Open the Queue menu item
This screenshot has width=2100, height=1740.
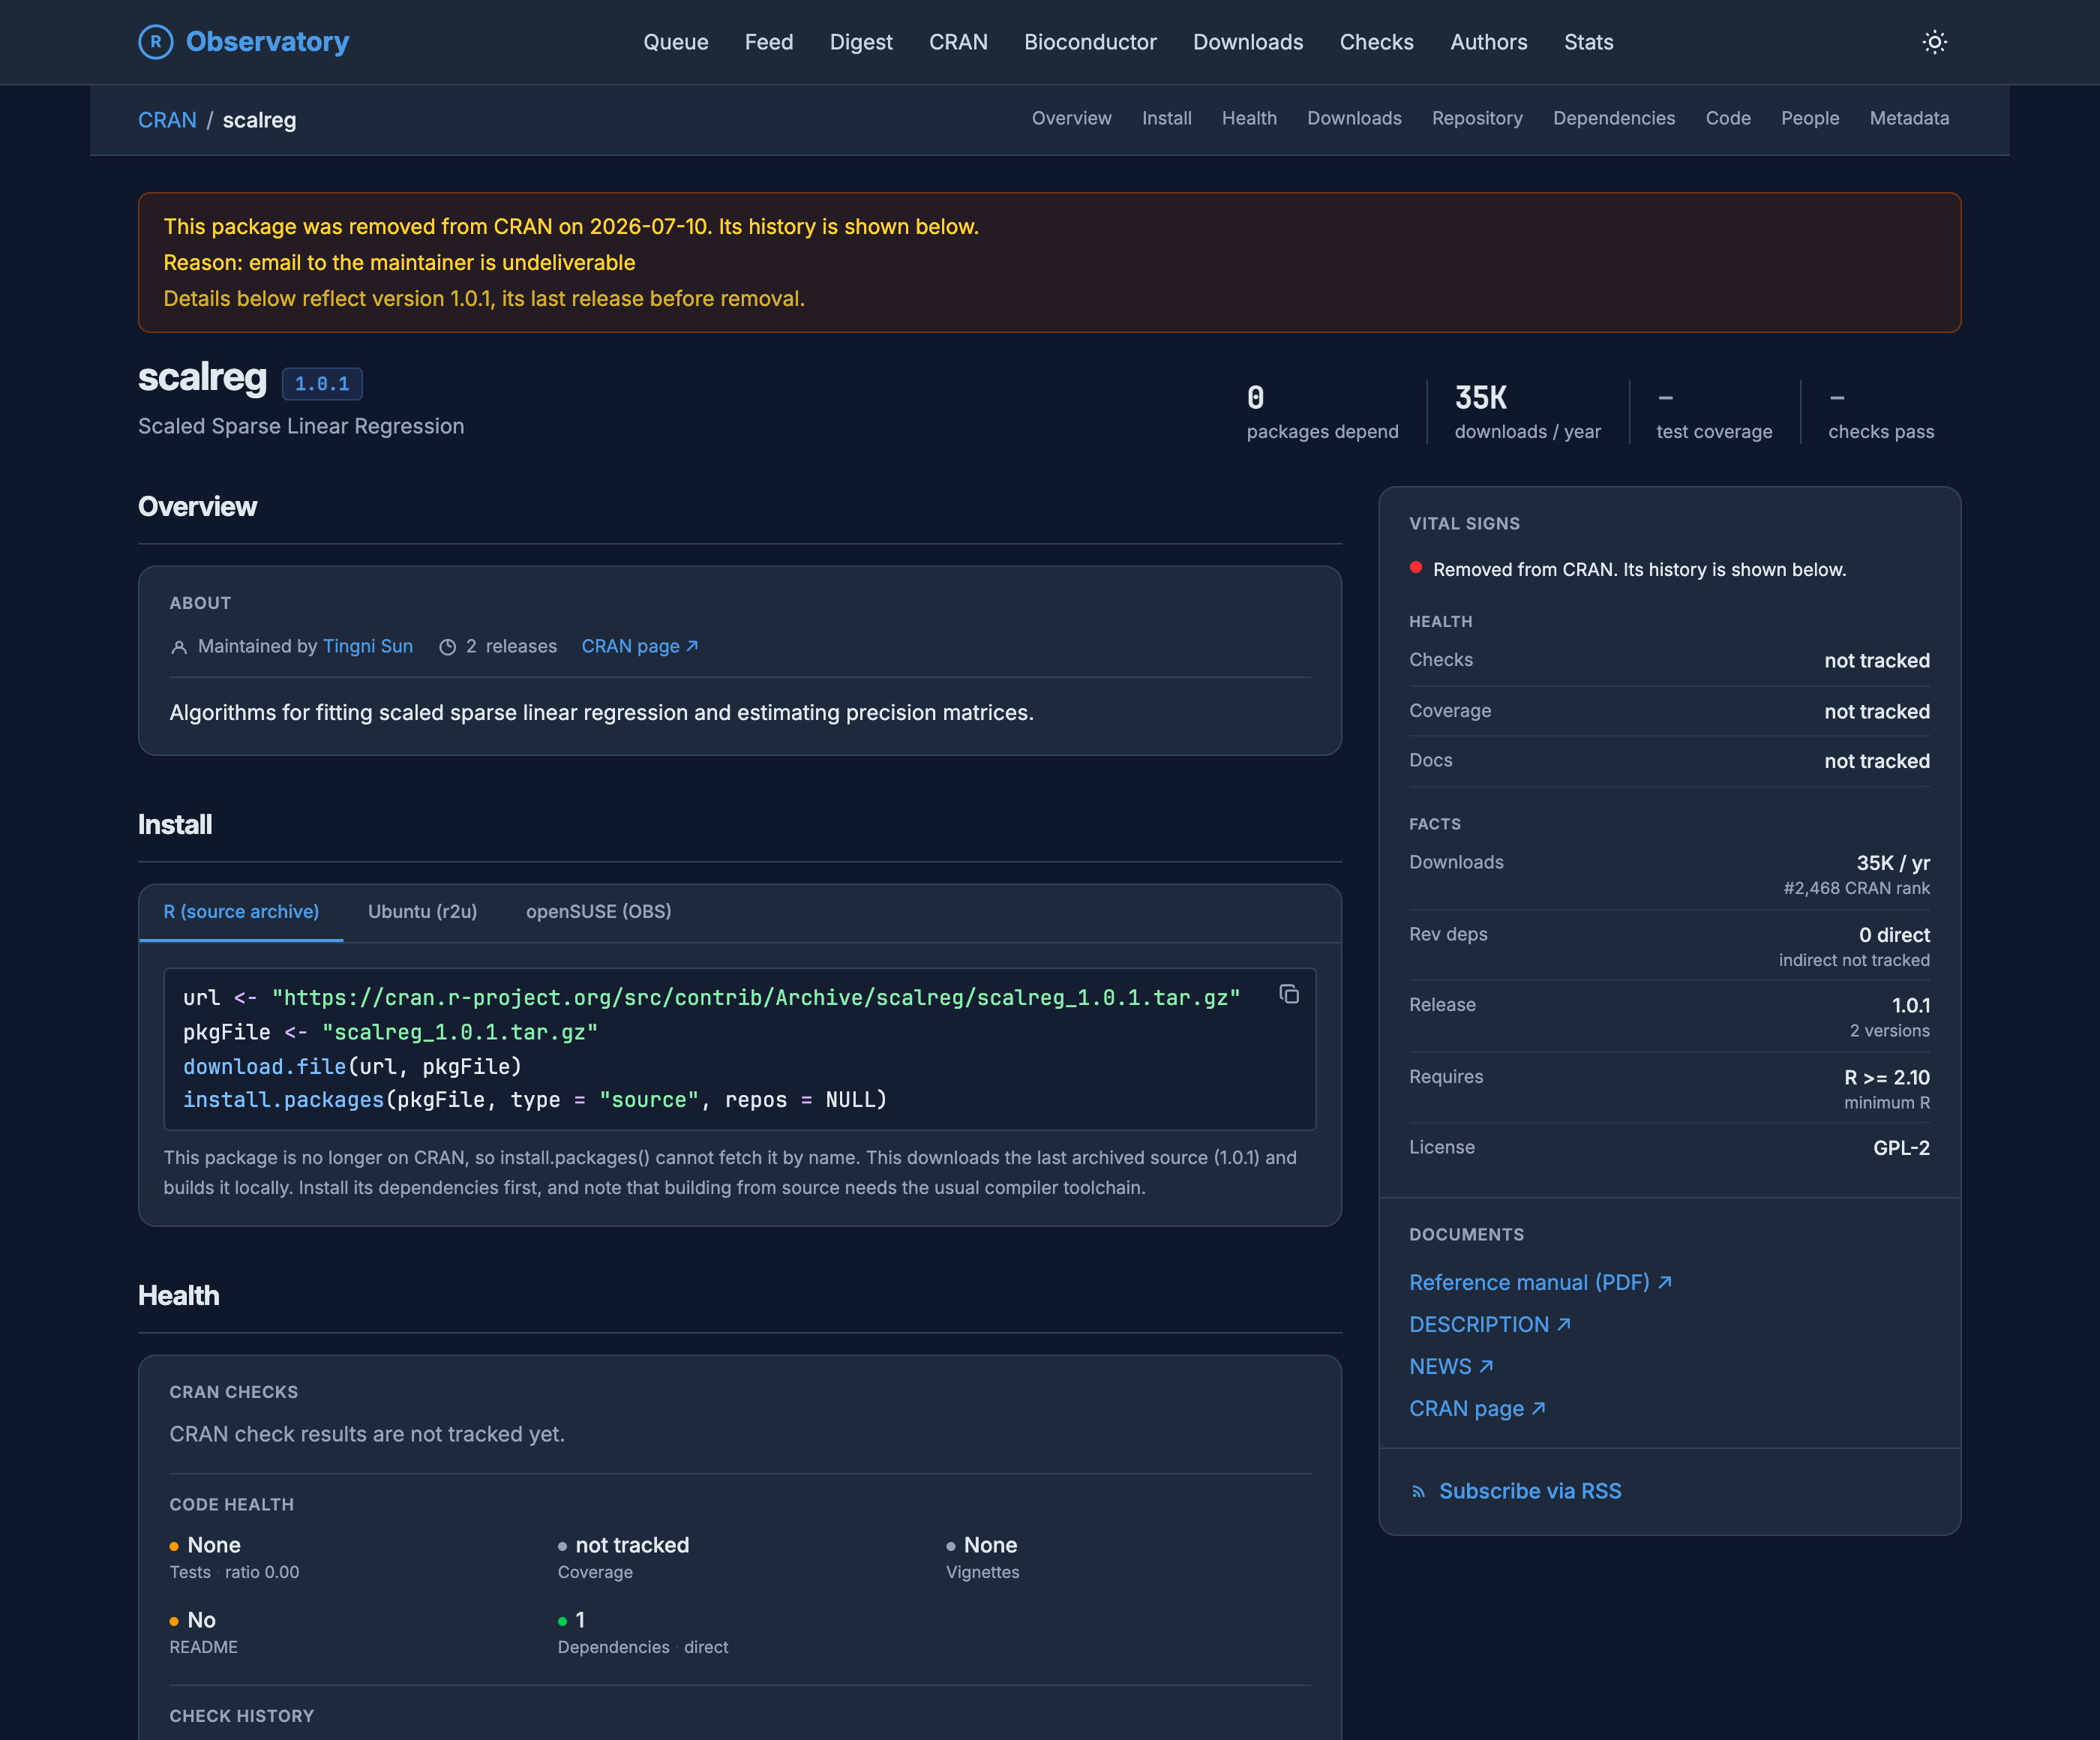pos(676,42)
